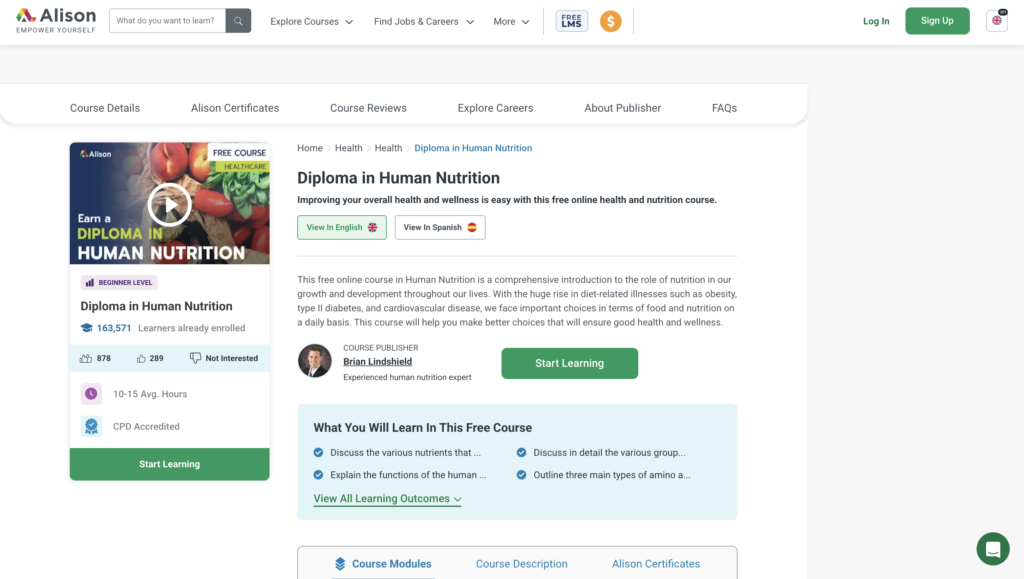The height and width of the screenshot is (579, 1024).
Task: Click the course search input field
Action: coord(167,21)
